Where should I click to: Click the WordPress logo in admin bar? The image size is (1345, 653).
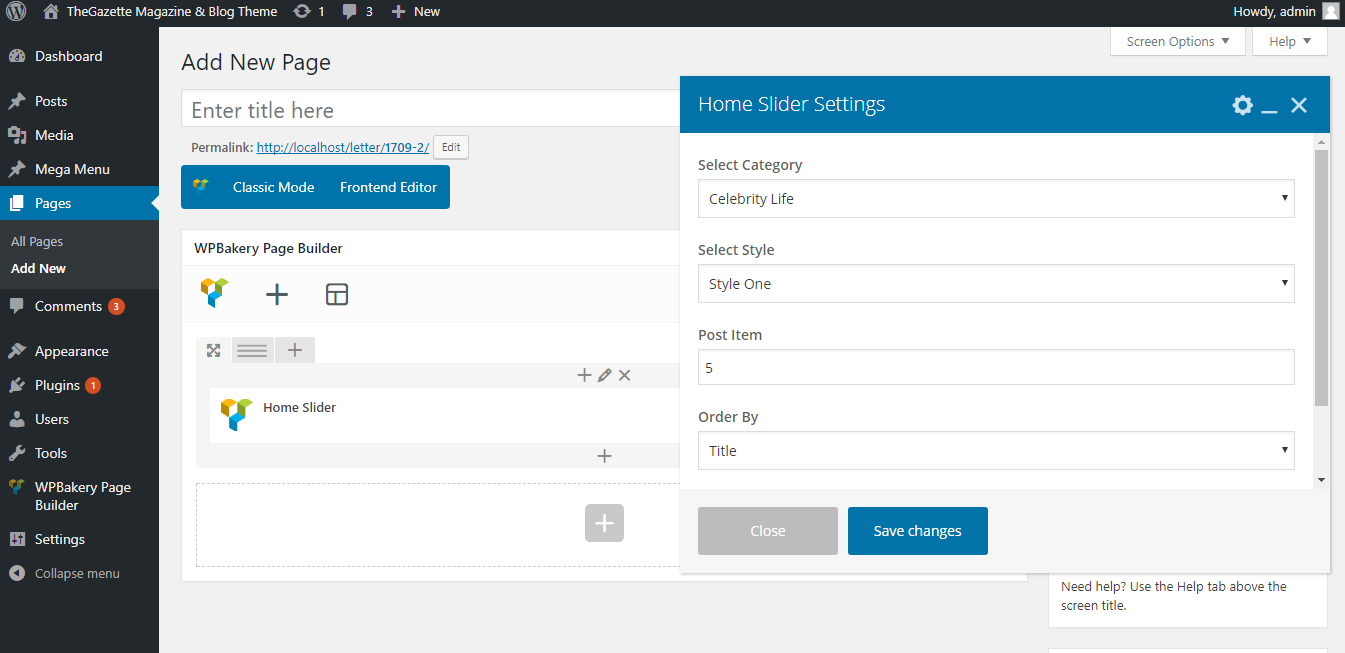(x=16, y=12)
